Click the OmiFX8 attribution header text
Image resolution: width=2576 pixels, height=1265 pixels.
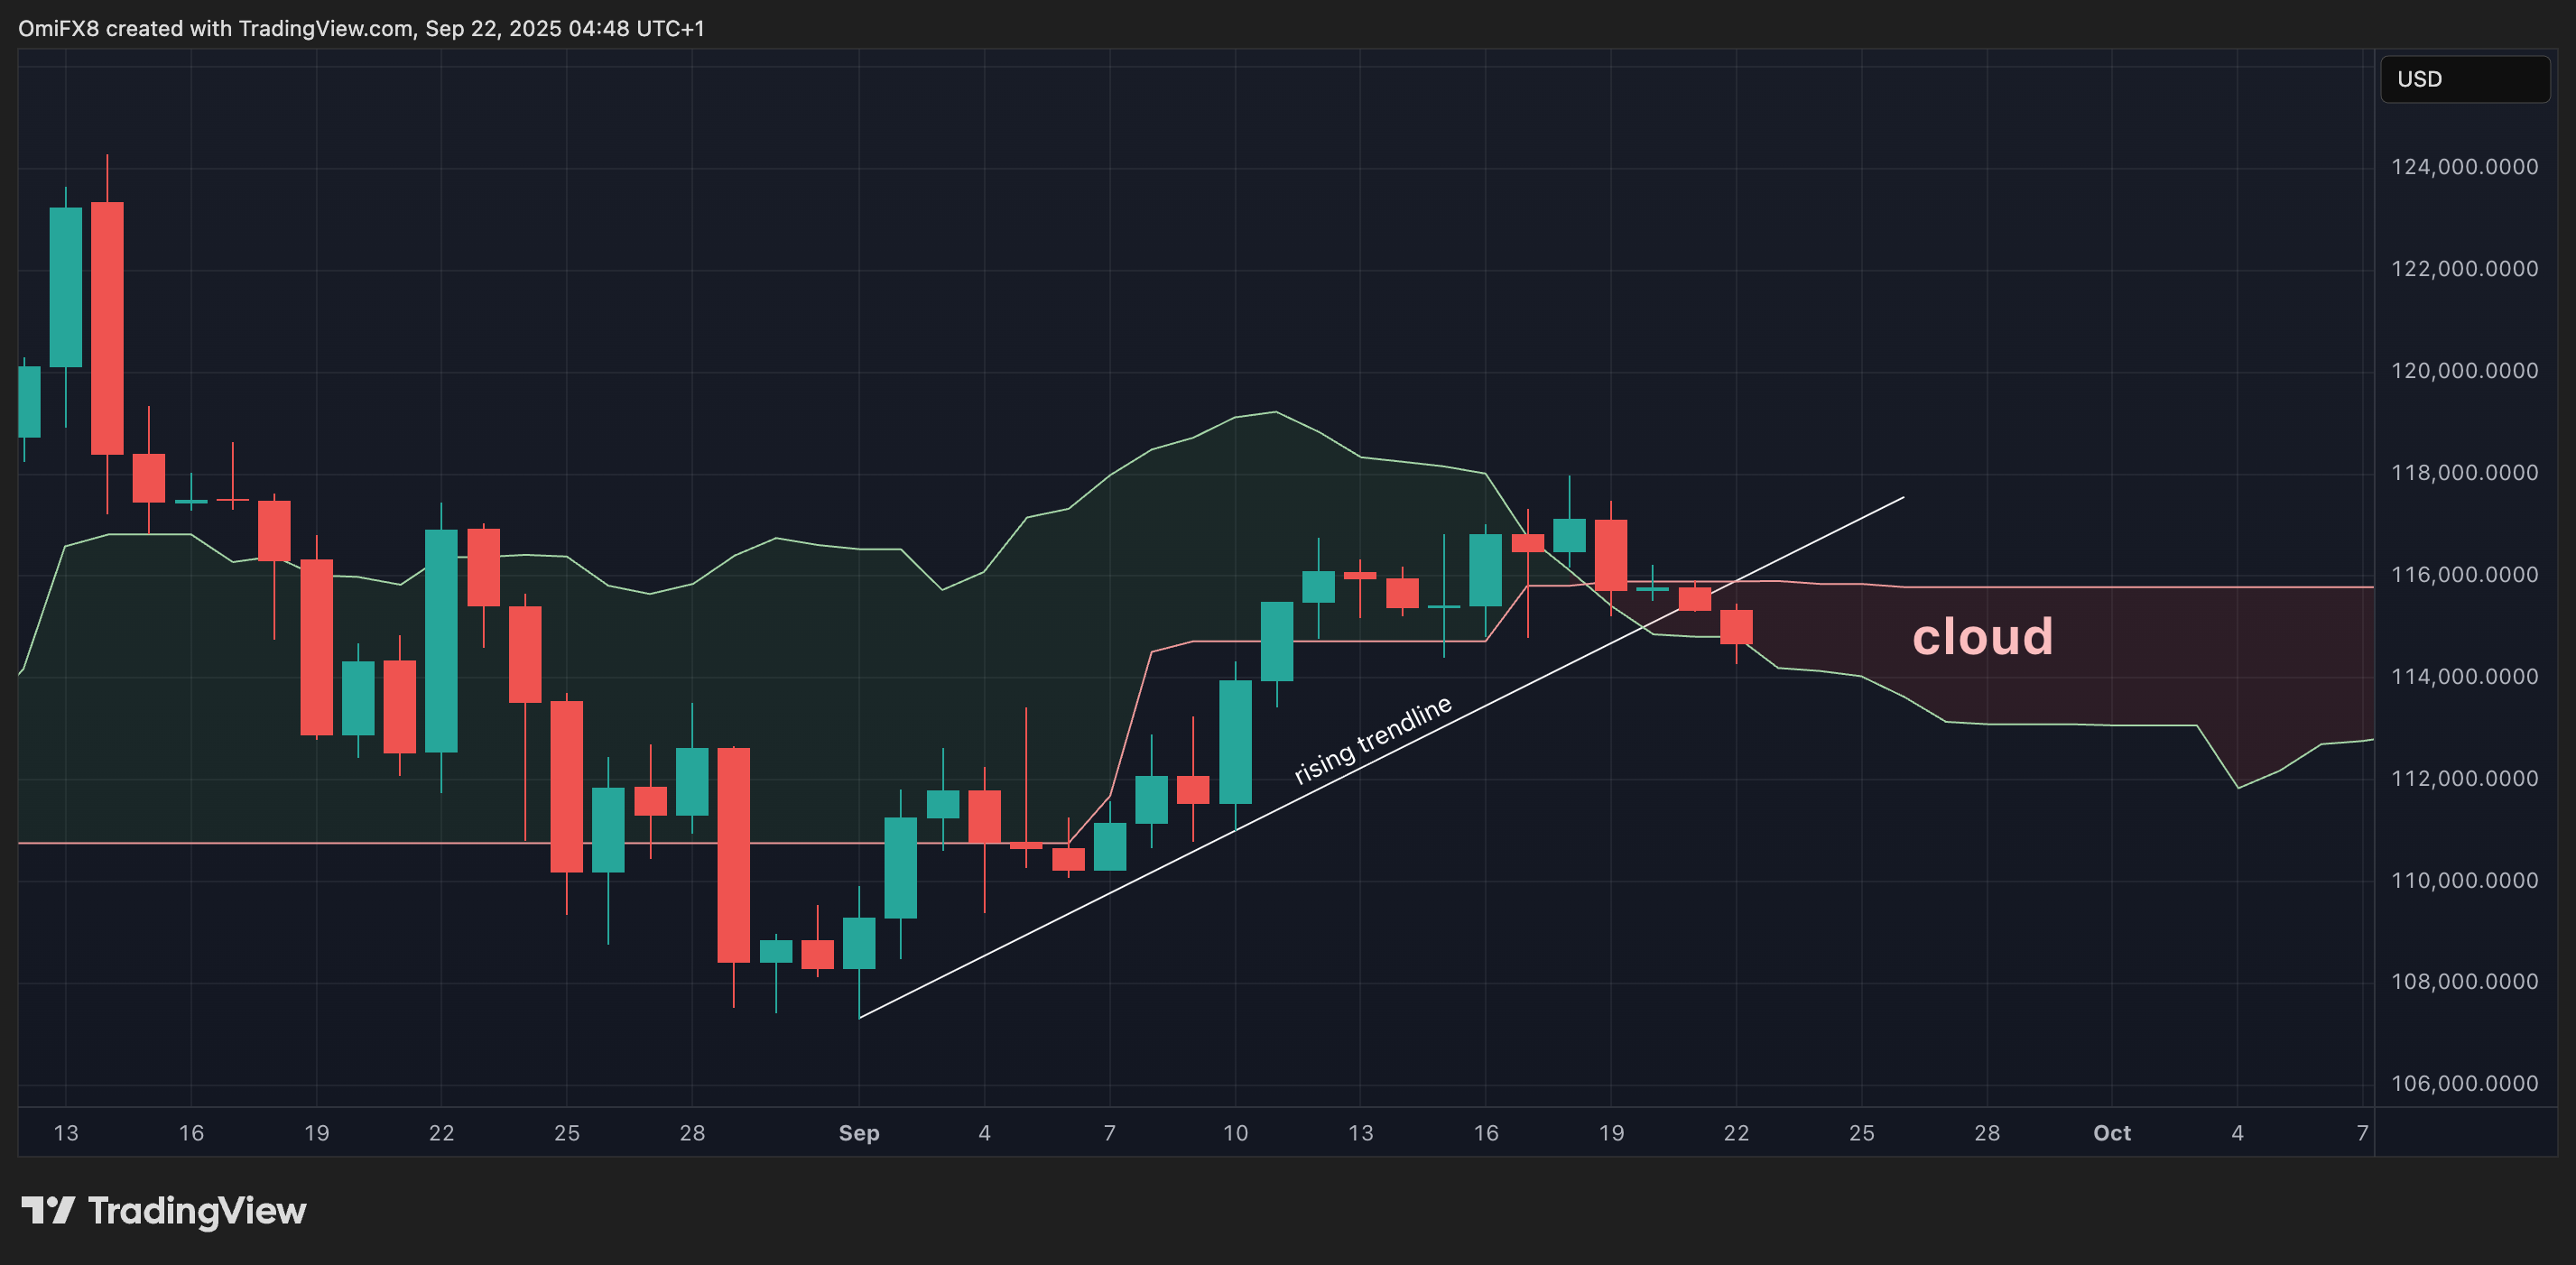click(361, 28)
